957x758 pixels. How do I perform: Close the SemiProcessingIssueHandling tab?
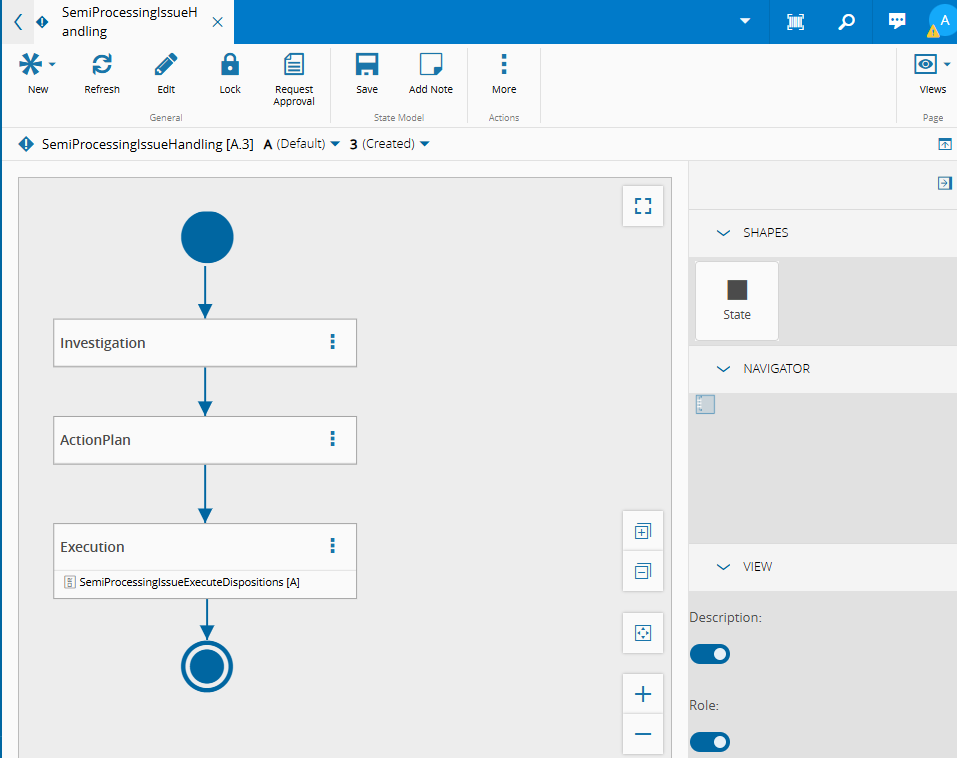[218, 22]
